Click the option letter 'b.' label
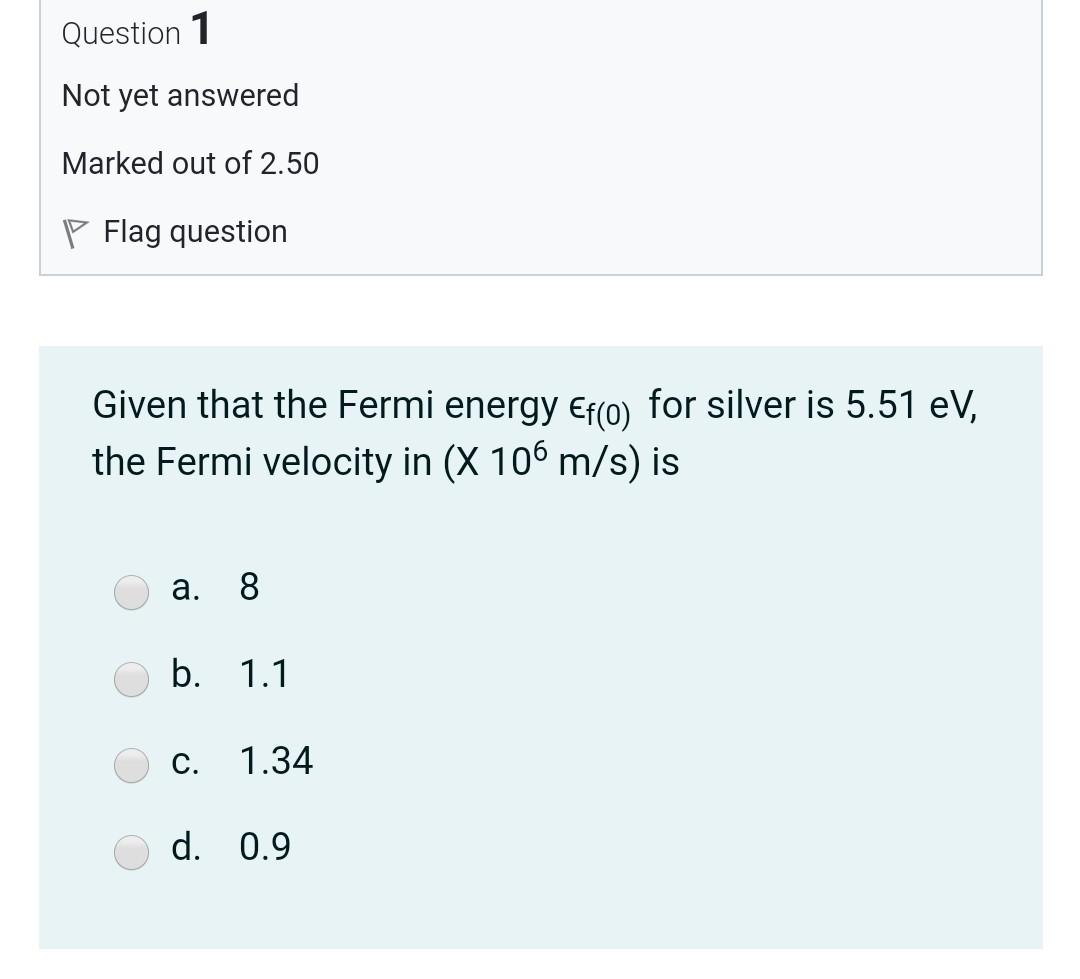Screen dimensions: 1080x979 tap(186, 673)
